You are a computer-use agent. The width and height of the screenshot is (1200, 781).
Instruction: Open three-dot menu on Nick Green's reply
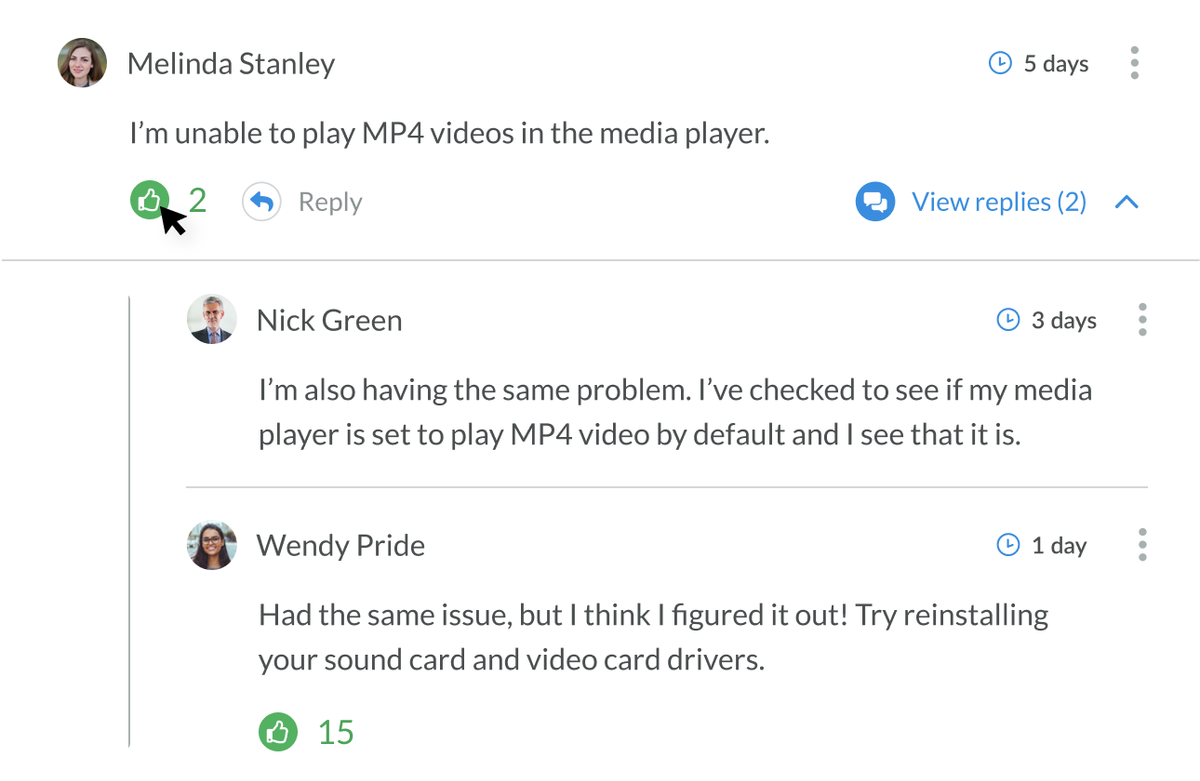pyautogui.click(x=1142, y=320)
